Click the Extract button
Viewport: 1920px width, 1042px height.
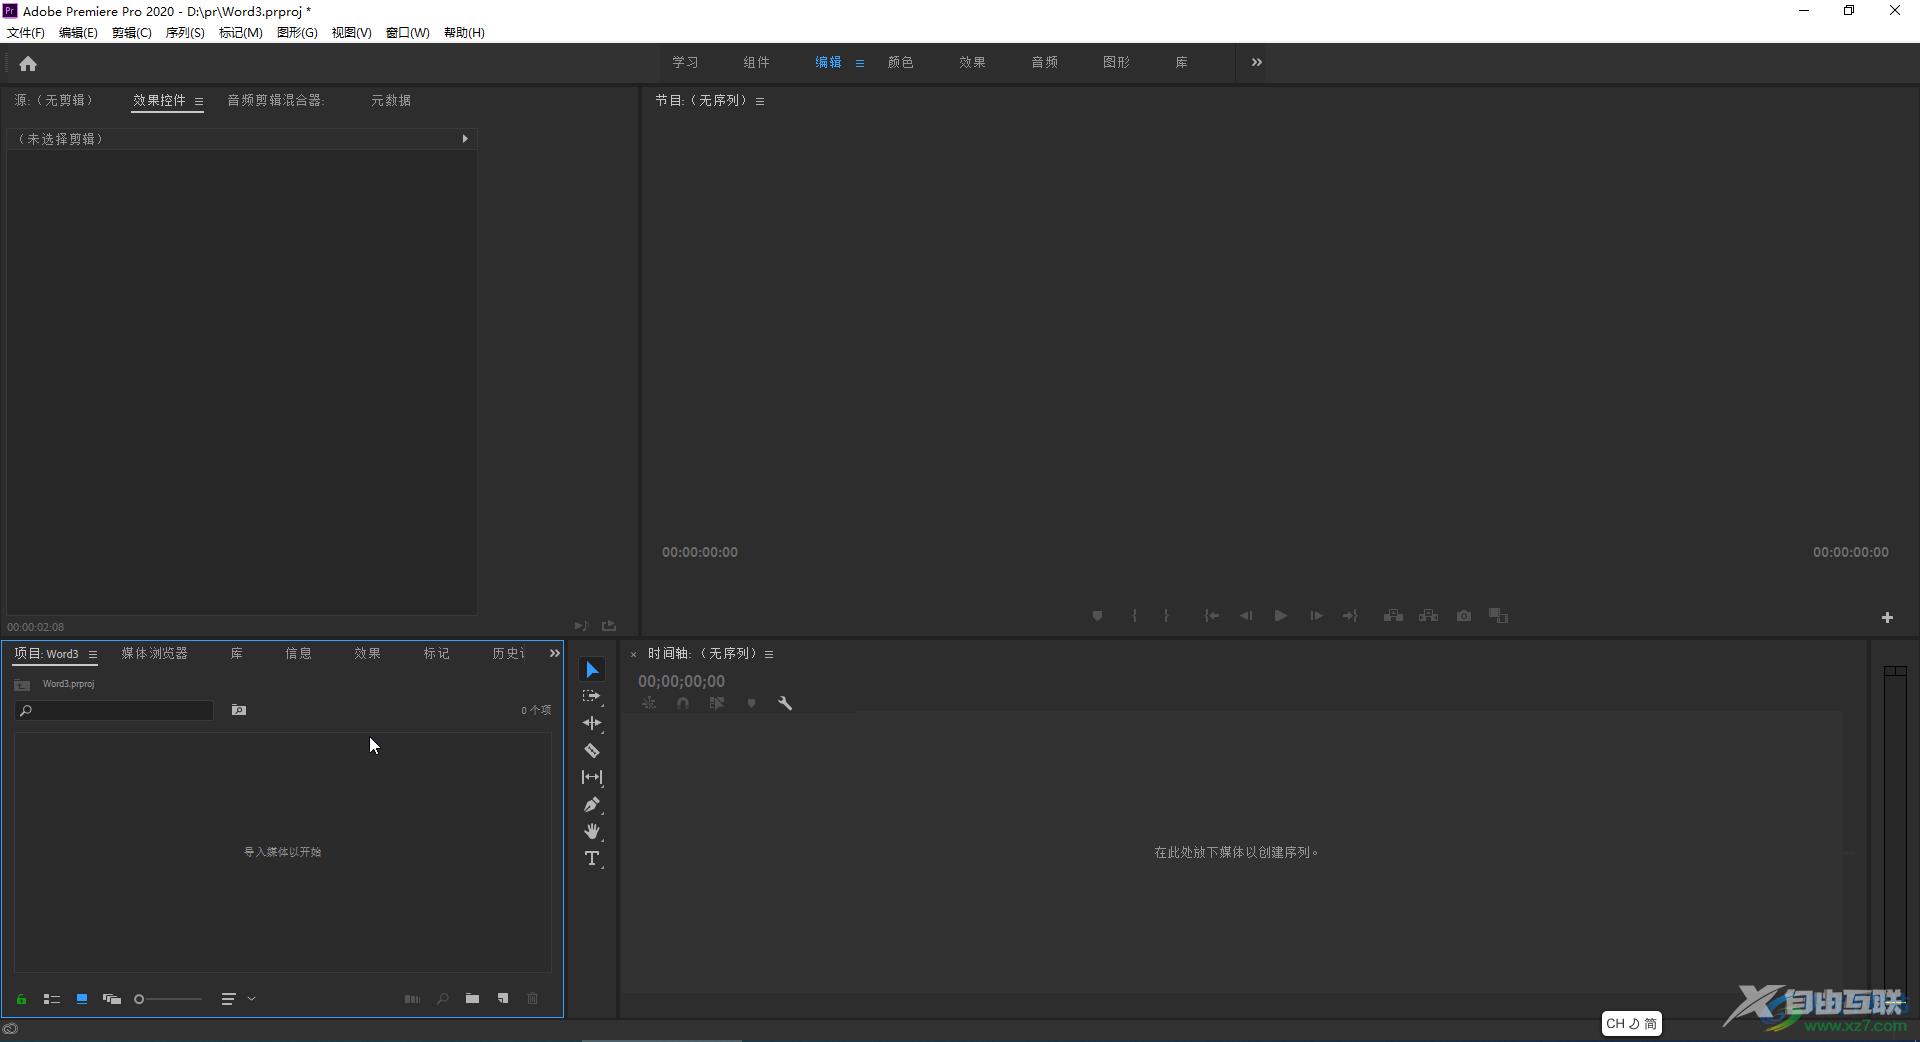[1428, 616]
